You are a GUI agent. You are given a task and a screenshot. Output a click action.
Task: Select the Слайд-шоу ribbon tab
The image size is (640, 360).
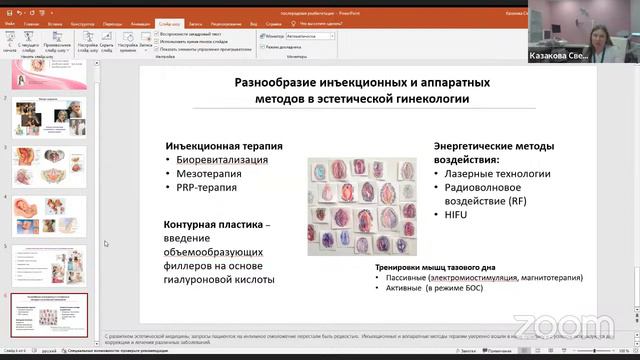point(169,24)
